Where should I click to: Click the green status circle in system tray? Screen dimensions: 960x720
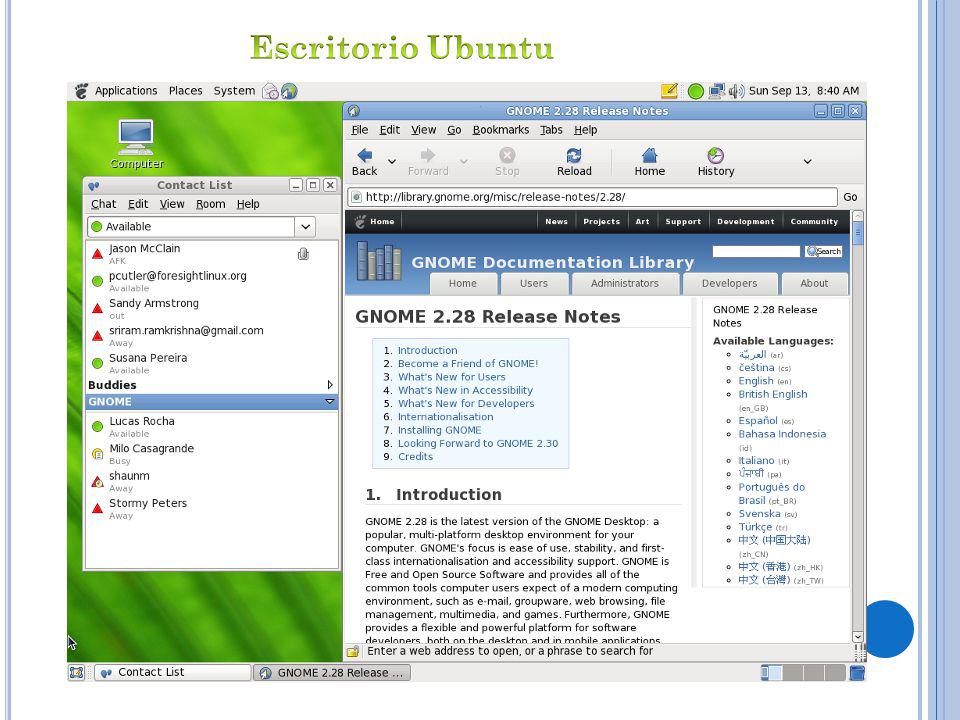pos(696,91)
